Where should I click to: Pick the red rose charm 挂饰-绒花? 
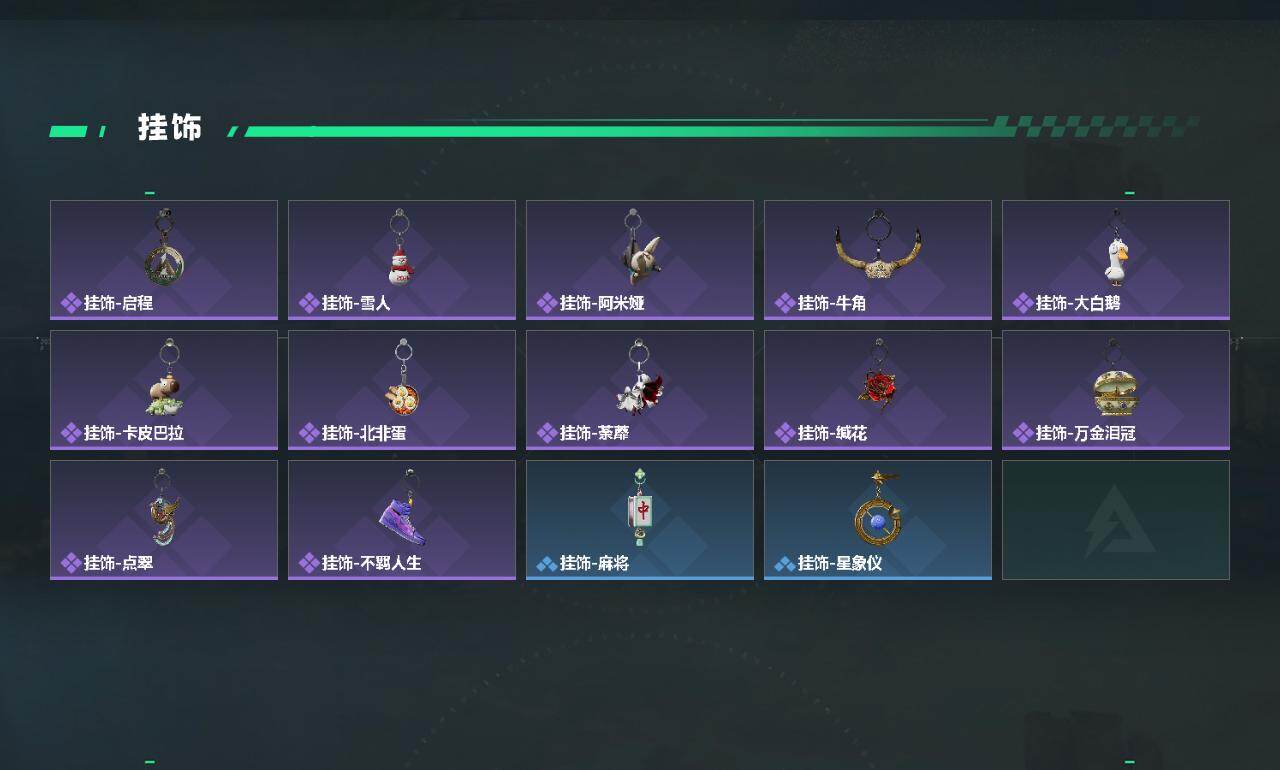tap(877, 378)
